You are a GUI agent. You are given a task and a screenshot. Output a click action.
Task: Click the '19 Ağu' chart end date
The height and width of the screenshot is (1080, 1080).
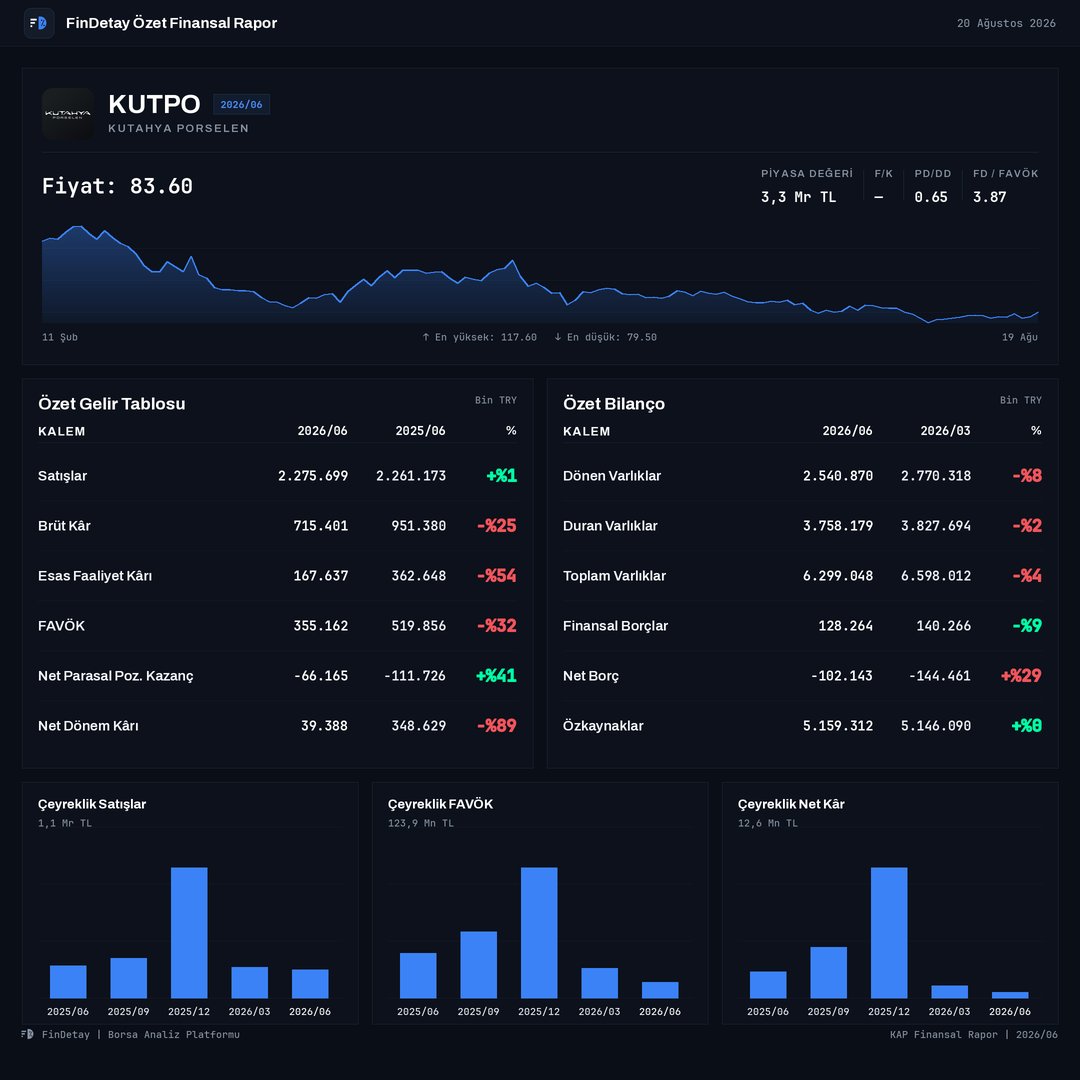click(x=1019, y=337)
